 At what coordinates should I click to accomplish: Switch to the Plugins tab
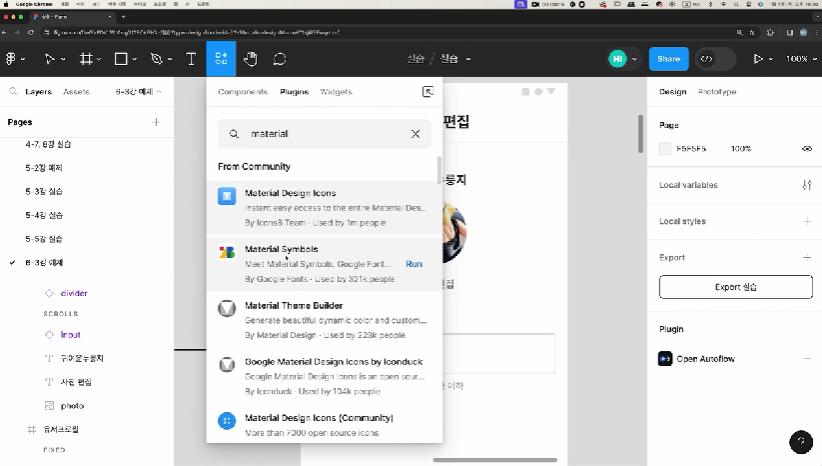tap(294, 92)
